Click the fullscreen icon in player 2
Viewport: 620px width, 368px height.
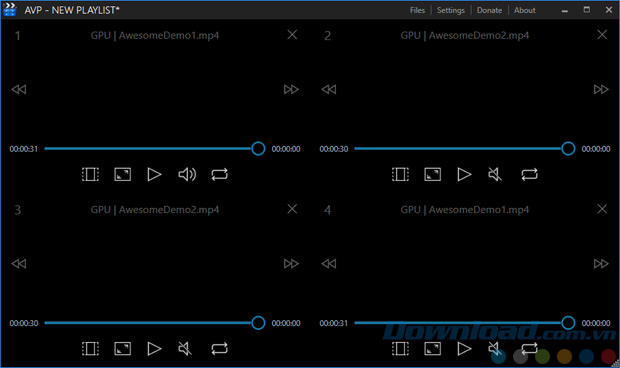click(433, 174)
